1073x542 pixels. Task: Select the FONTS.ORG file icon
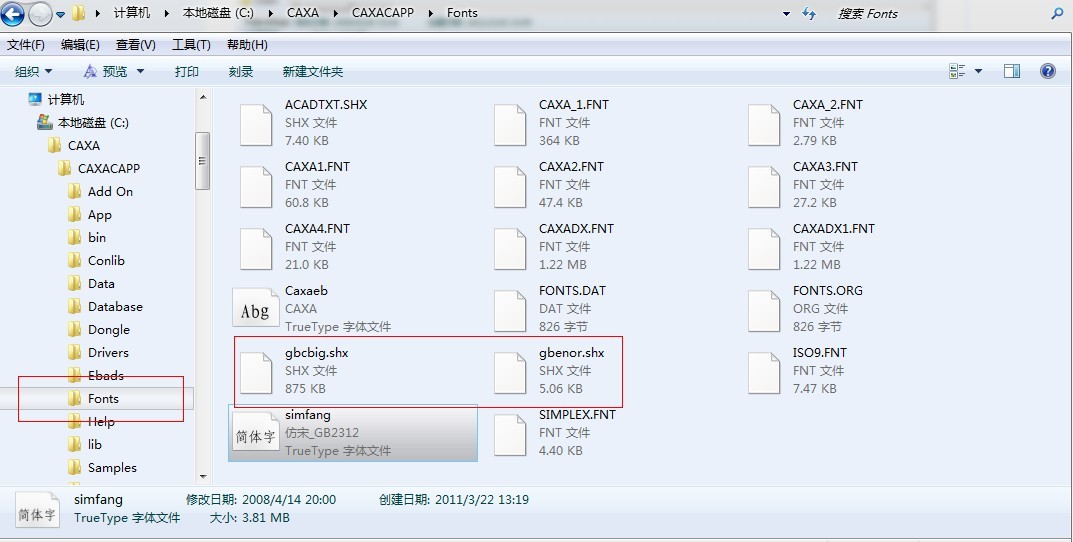pyautogui.click(x=764, y=311)
